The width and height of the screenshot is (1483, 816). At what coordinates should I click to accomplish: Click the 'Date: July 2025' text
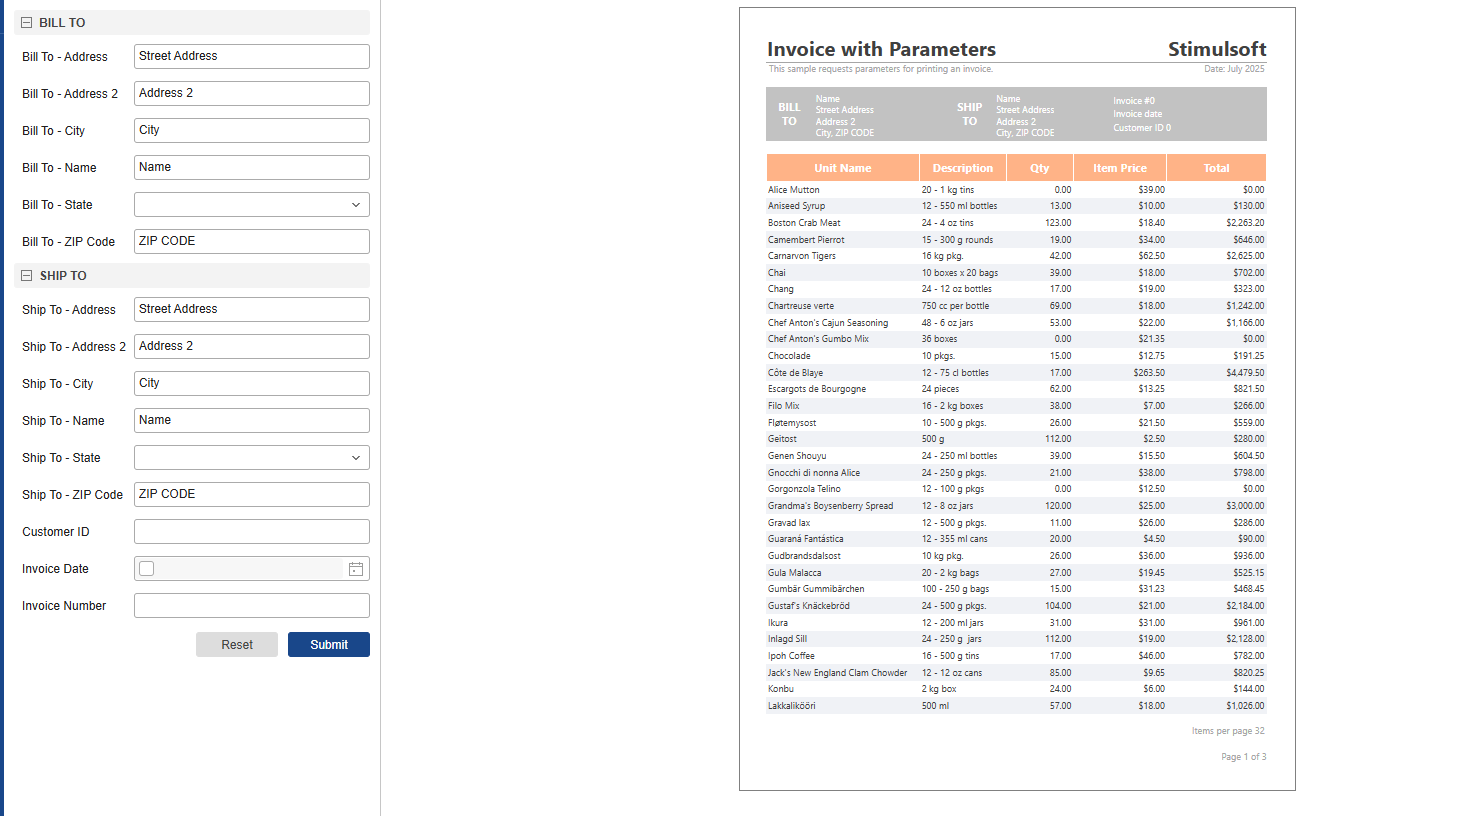[x=1235, y=69]
